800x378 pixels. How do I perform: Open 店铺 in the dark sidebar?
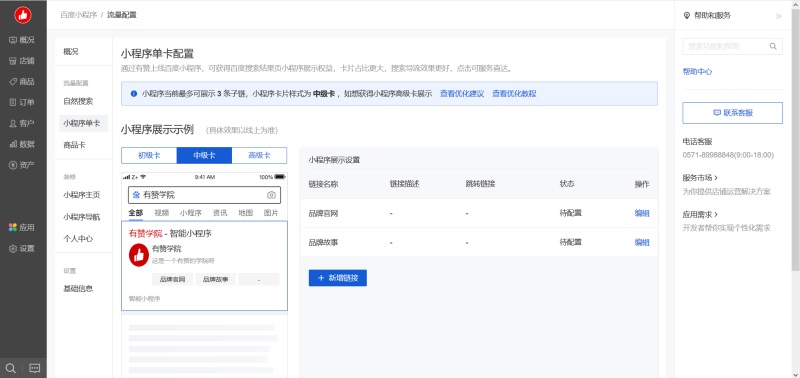click(23, 61)
